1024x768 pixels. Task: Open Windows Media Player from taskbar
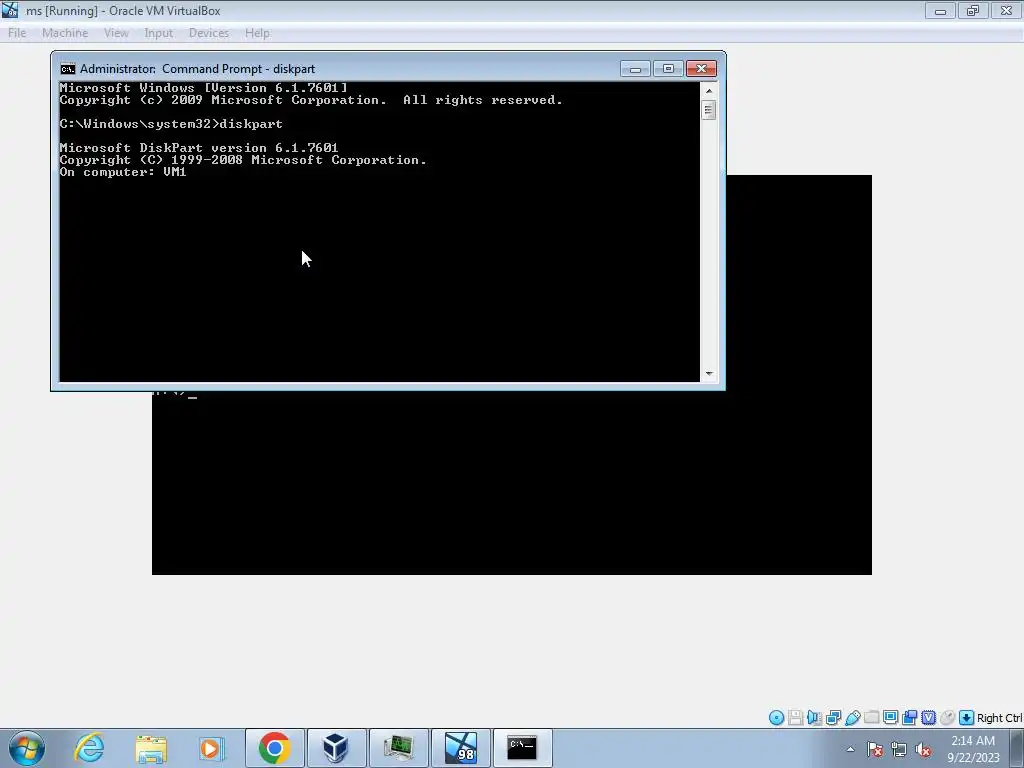point(212,748)
